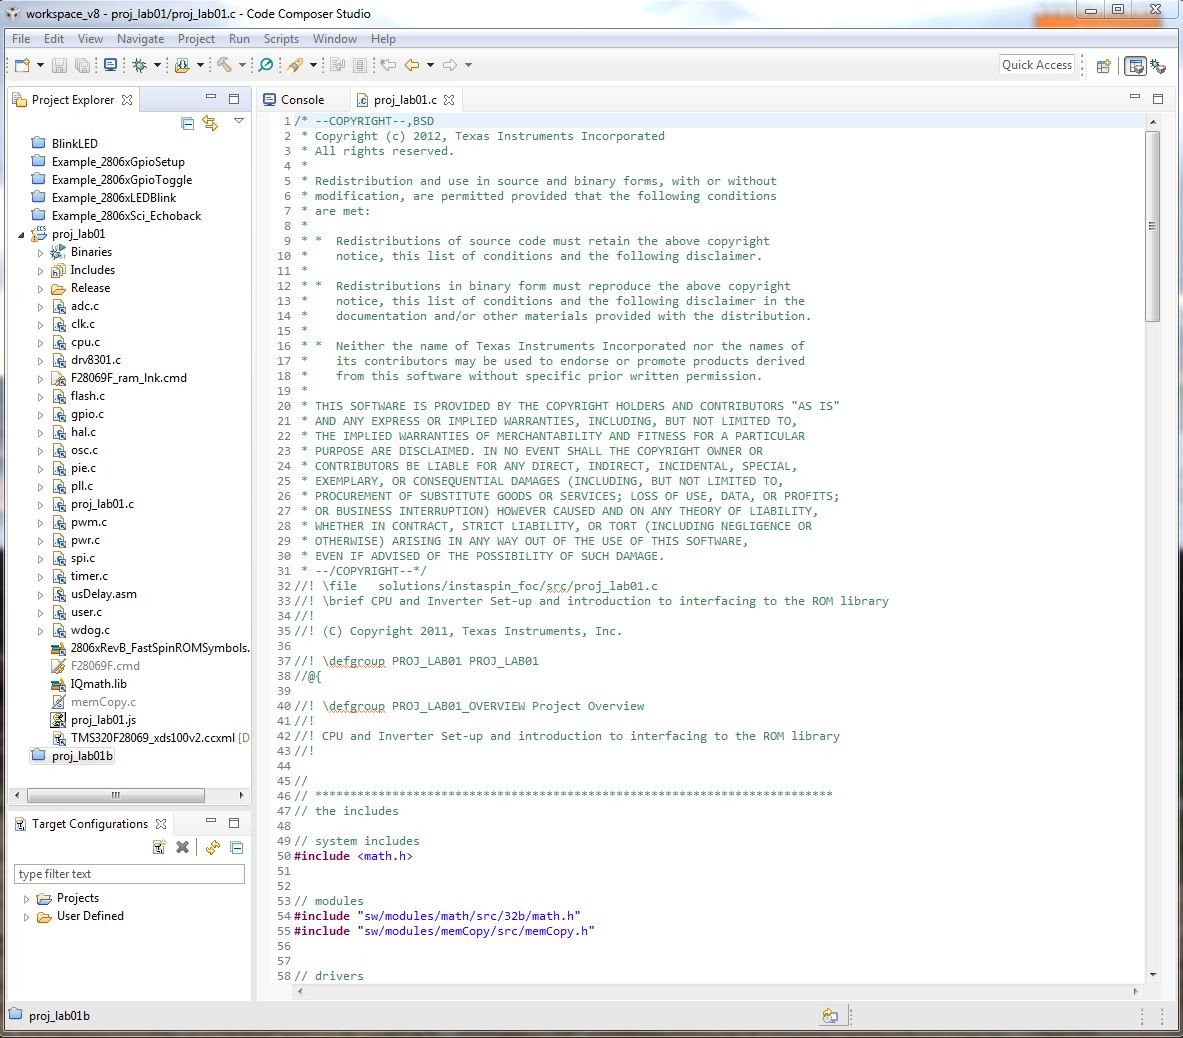Click the Last Edit Location icon

pyautogui.click(x=388, y=66)
